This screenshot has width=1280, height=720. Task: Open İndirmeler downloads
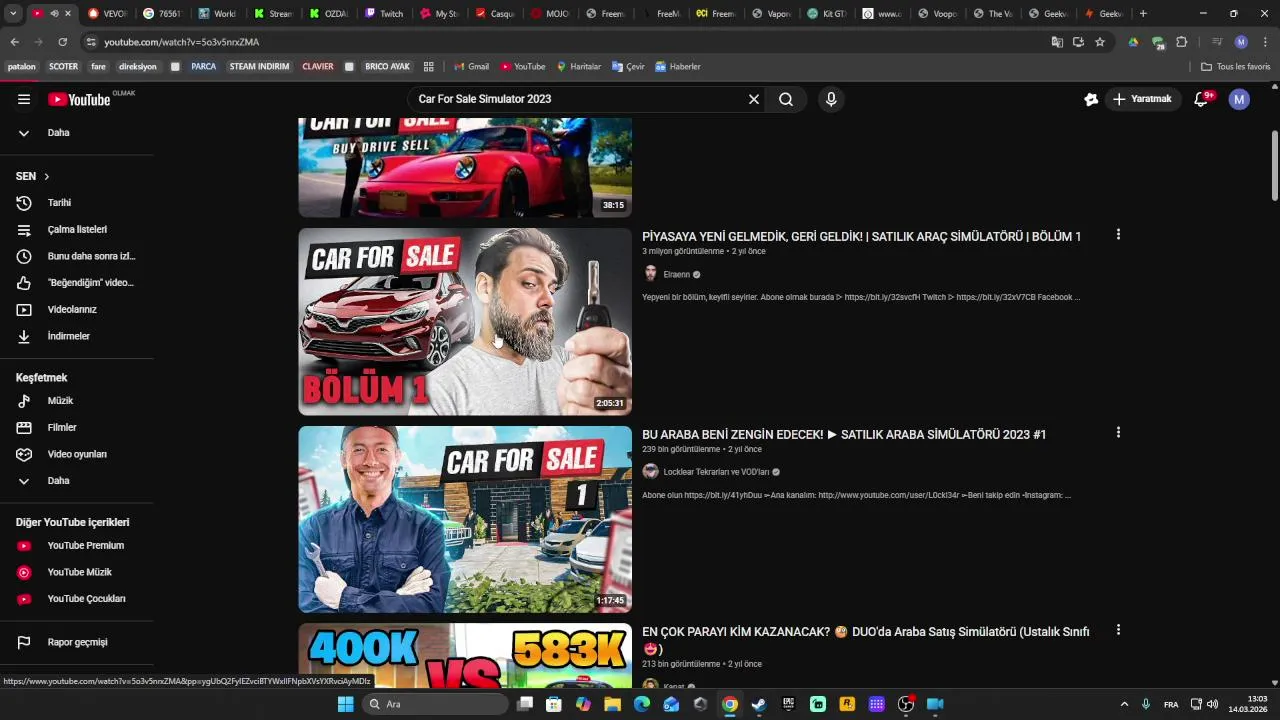[68, 336]
